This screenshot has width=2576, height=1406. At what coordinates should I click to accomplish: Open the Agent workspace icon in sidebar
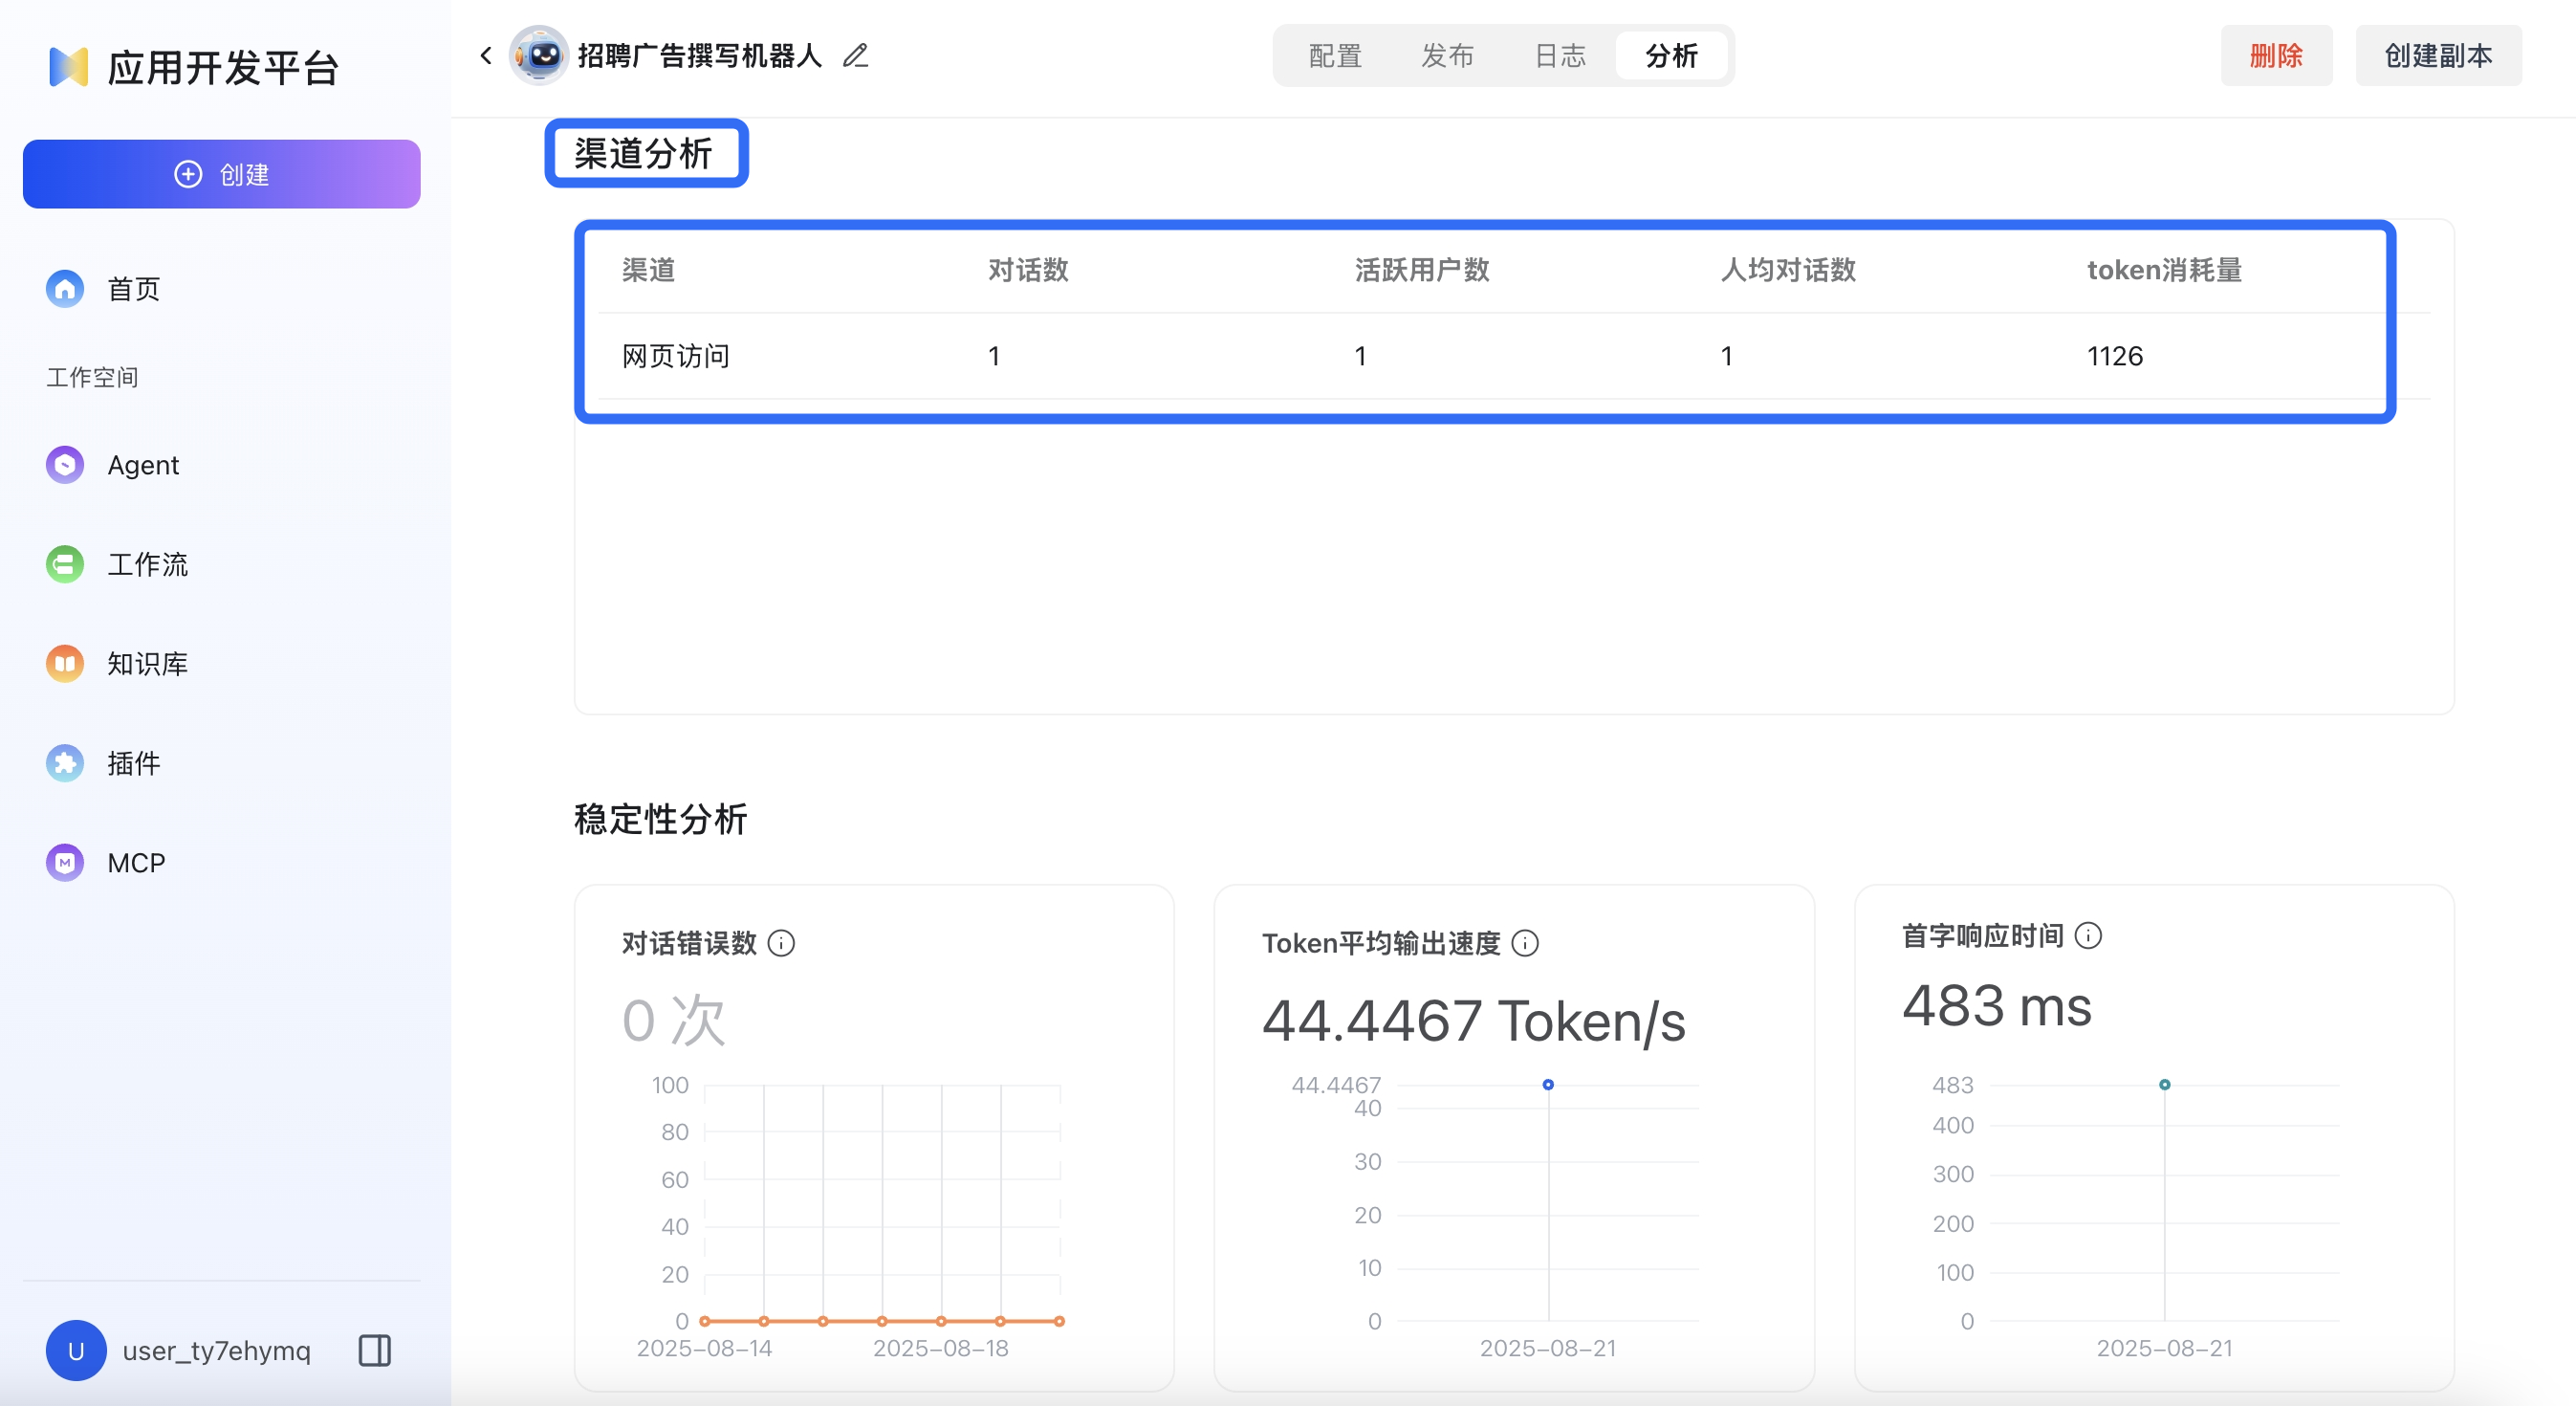pos(65,465)
